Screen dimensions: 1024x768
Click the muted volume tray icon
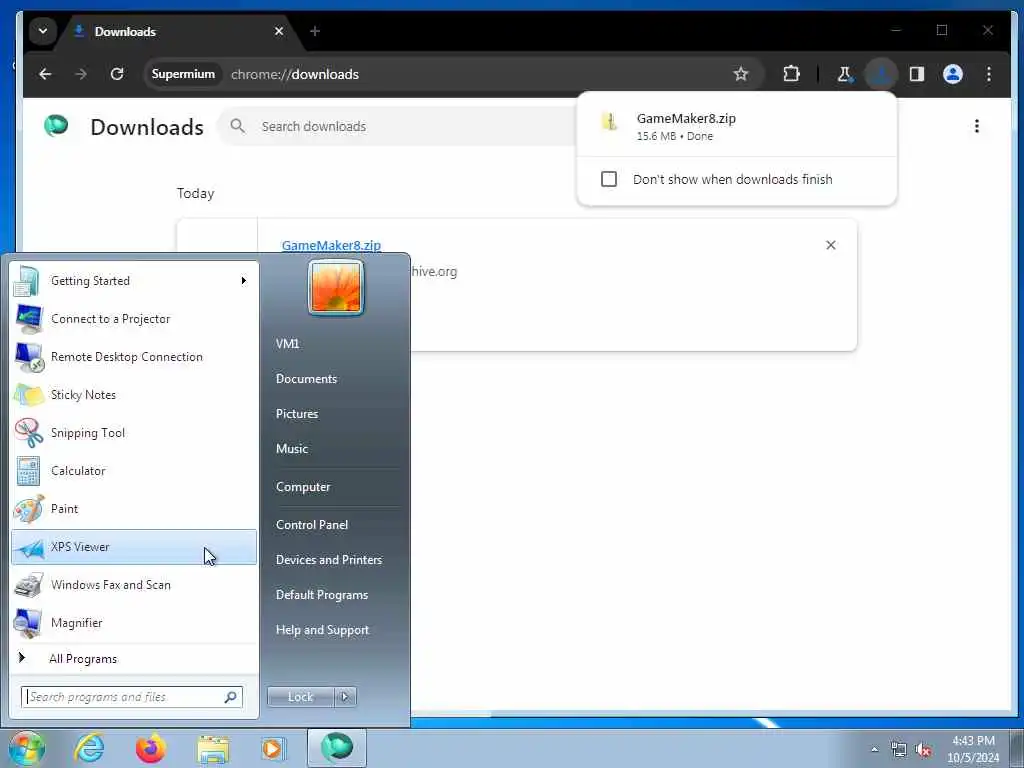[x=923, y=750]
